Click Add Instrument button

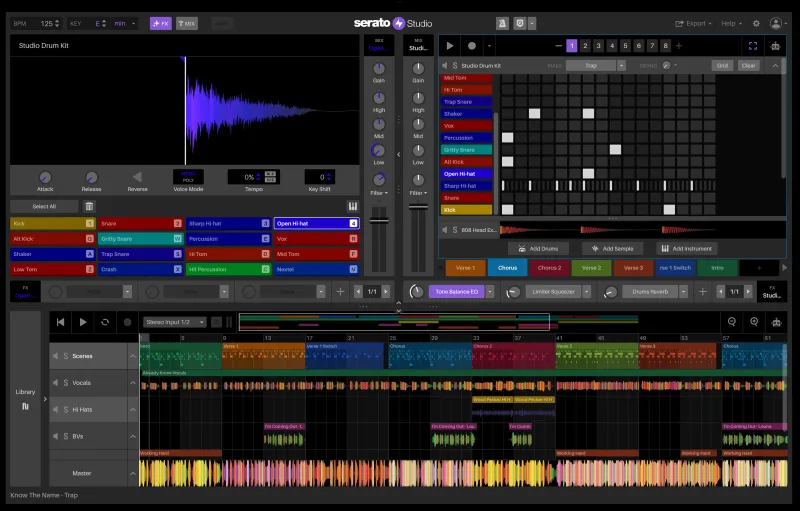[x=687, y=249]
